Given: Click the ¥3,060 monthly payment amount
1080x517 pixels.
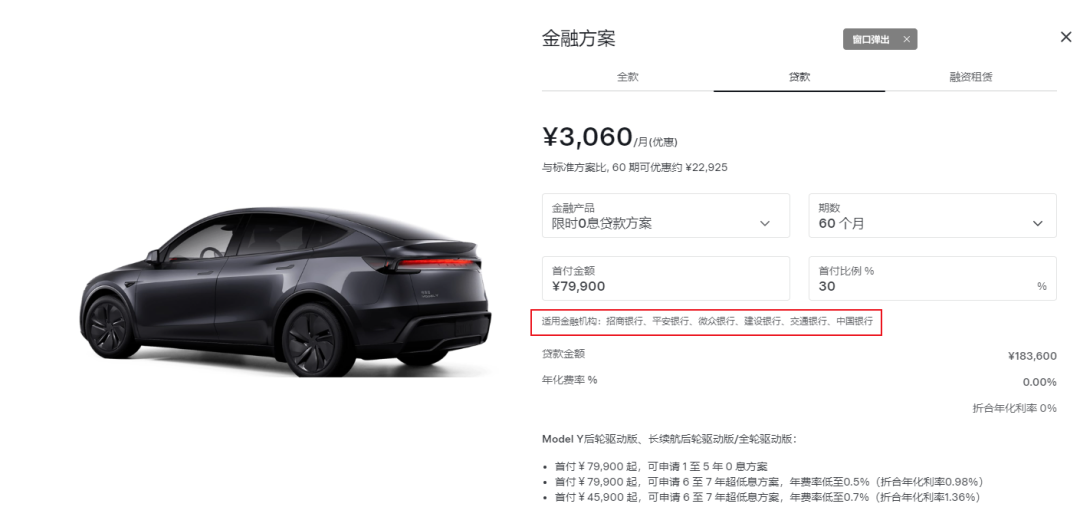Looking at the screenshot, I should point(588,136).
